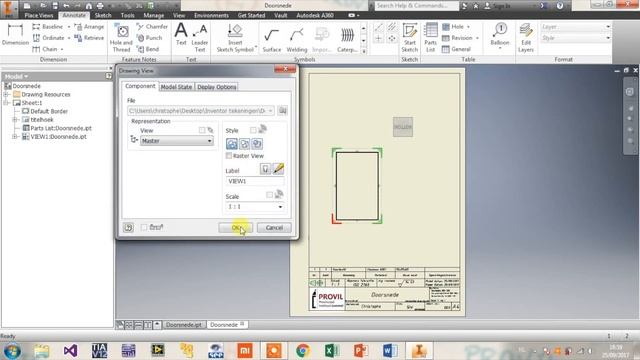Open Edit Layers
The image size is (640, 360).
(x=526, y=38)
